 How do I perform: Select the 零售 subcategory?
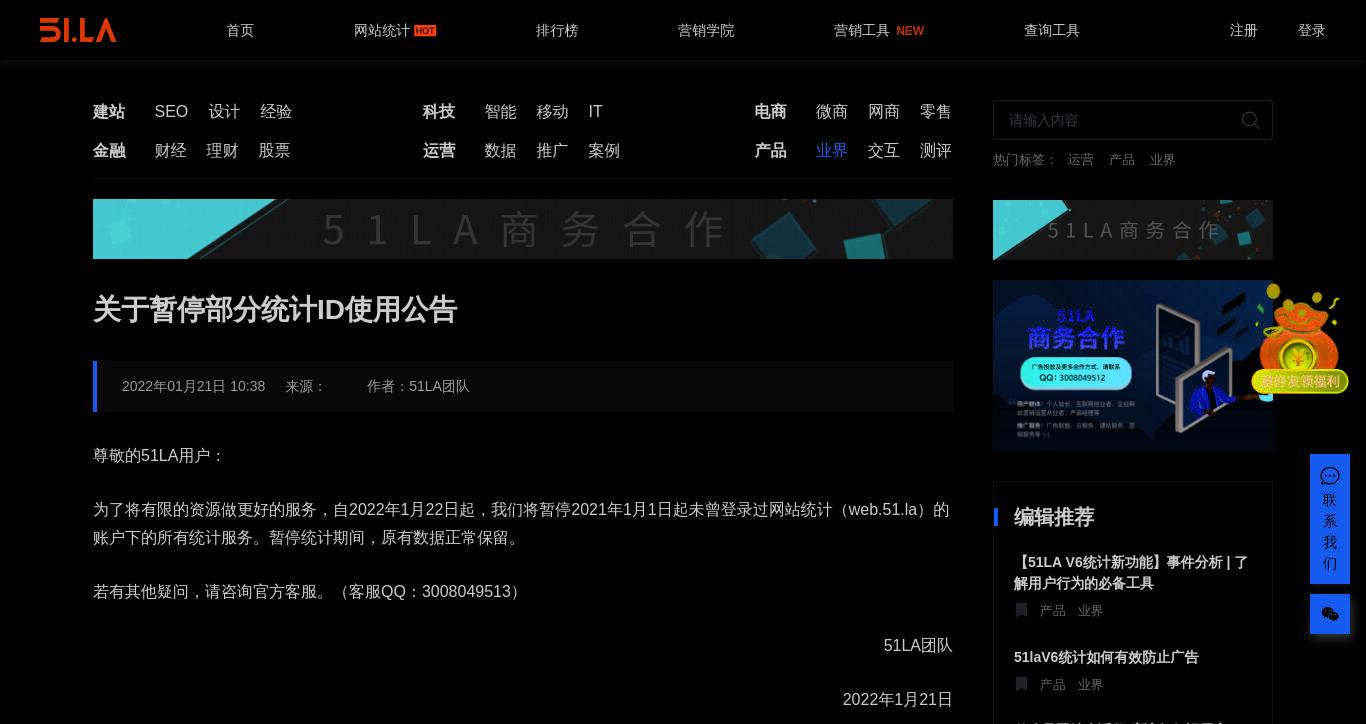tap(936, 112)
